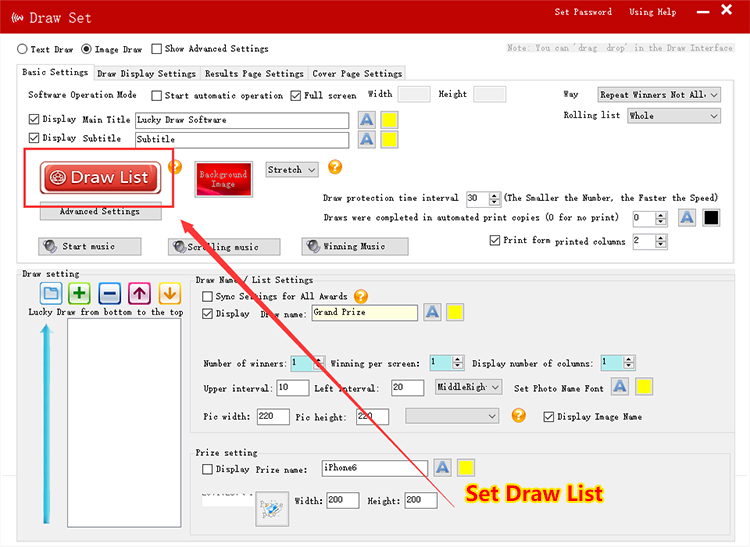This screenshot has height=547, width=750.
Task: Click the green plus add award icon
Action: tap(81, 294)
